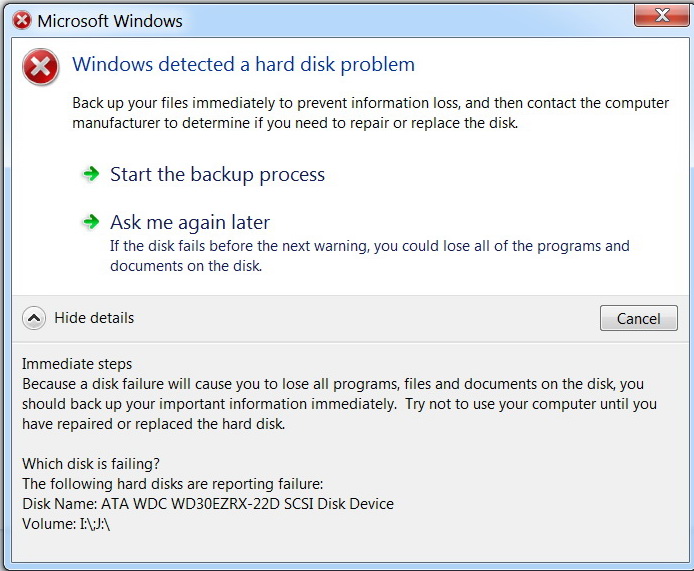
Task: Click the small red error icon in title bar
Action: tap(21, 20)
